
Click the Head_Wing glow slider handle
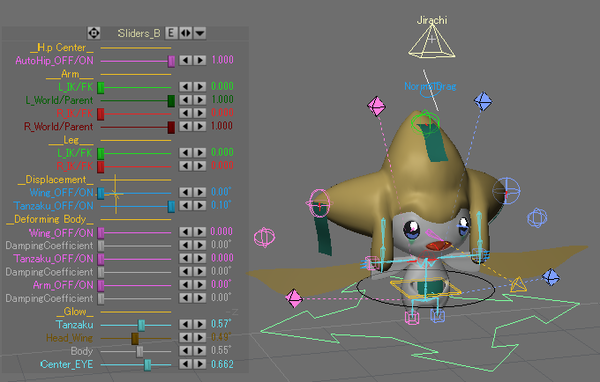(135, 338)
